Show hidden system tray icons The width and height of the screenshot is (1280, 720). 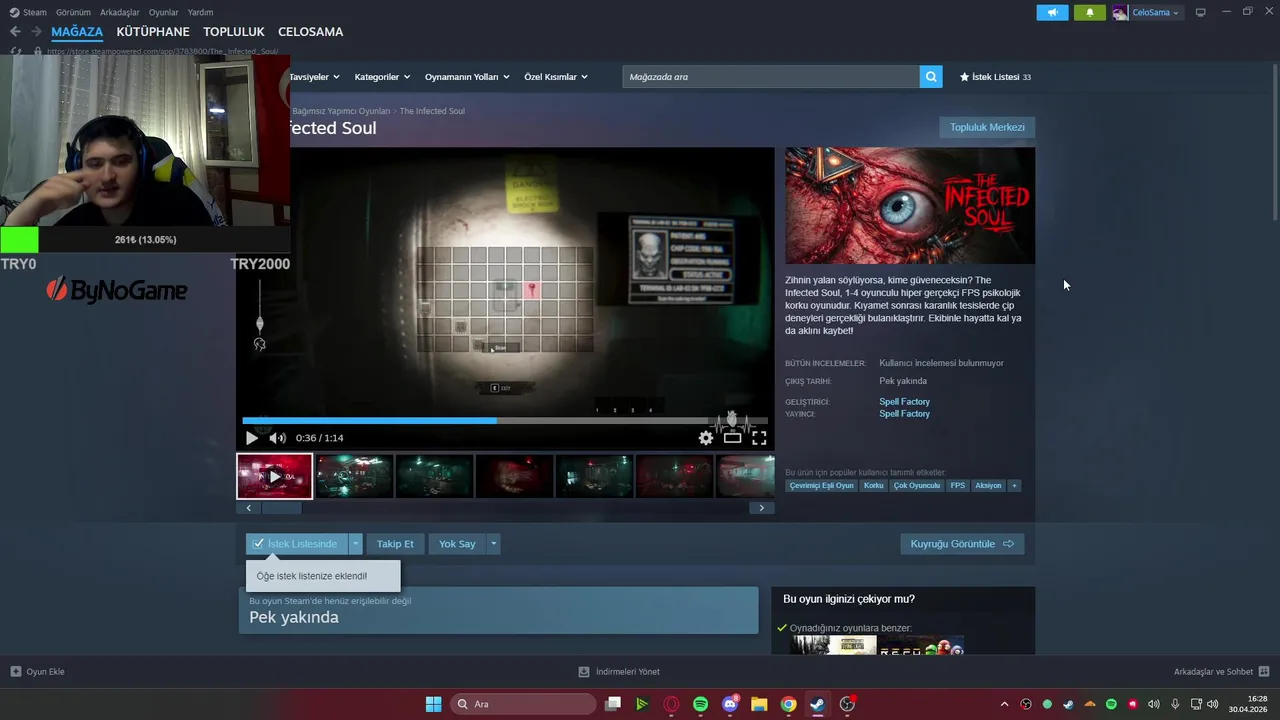(1005, 704)
